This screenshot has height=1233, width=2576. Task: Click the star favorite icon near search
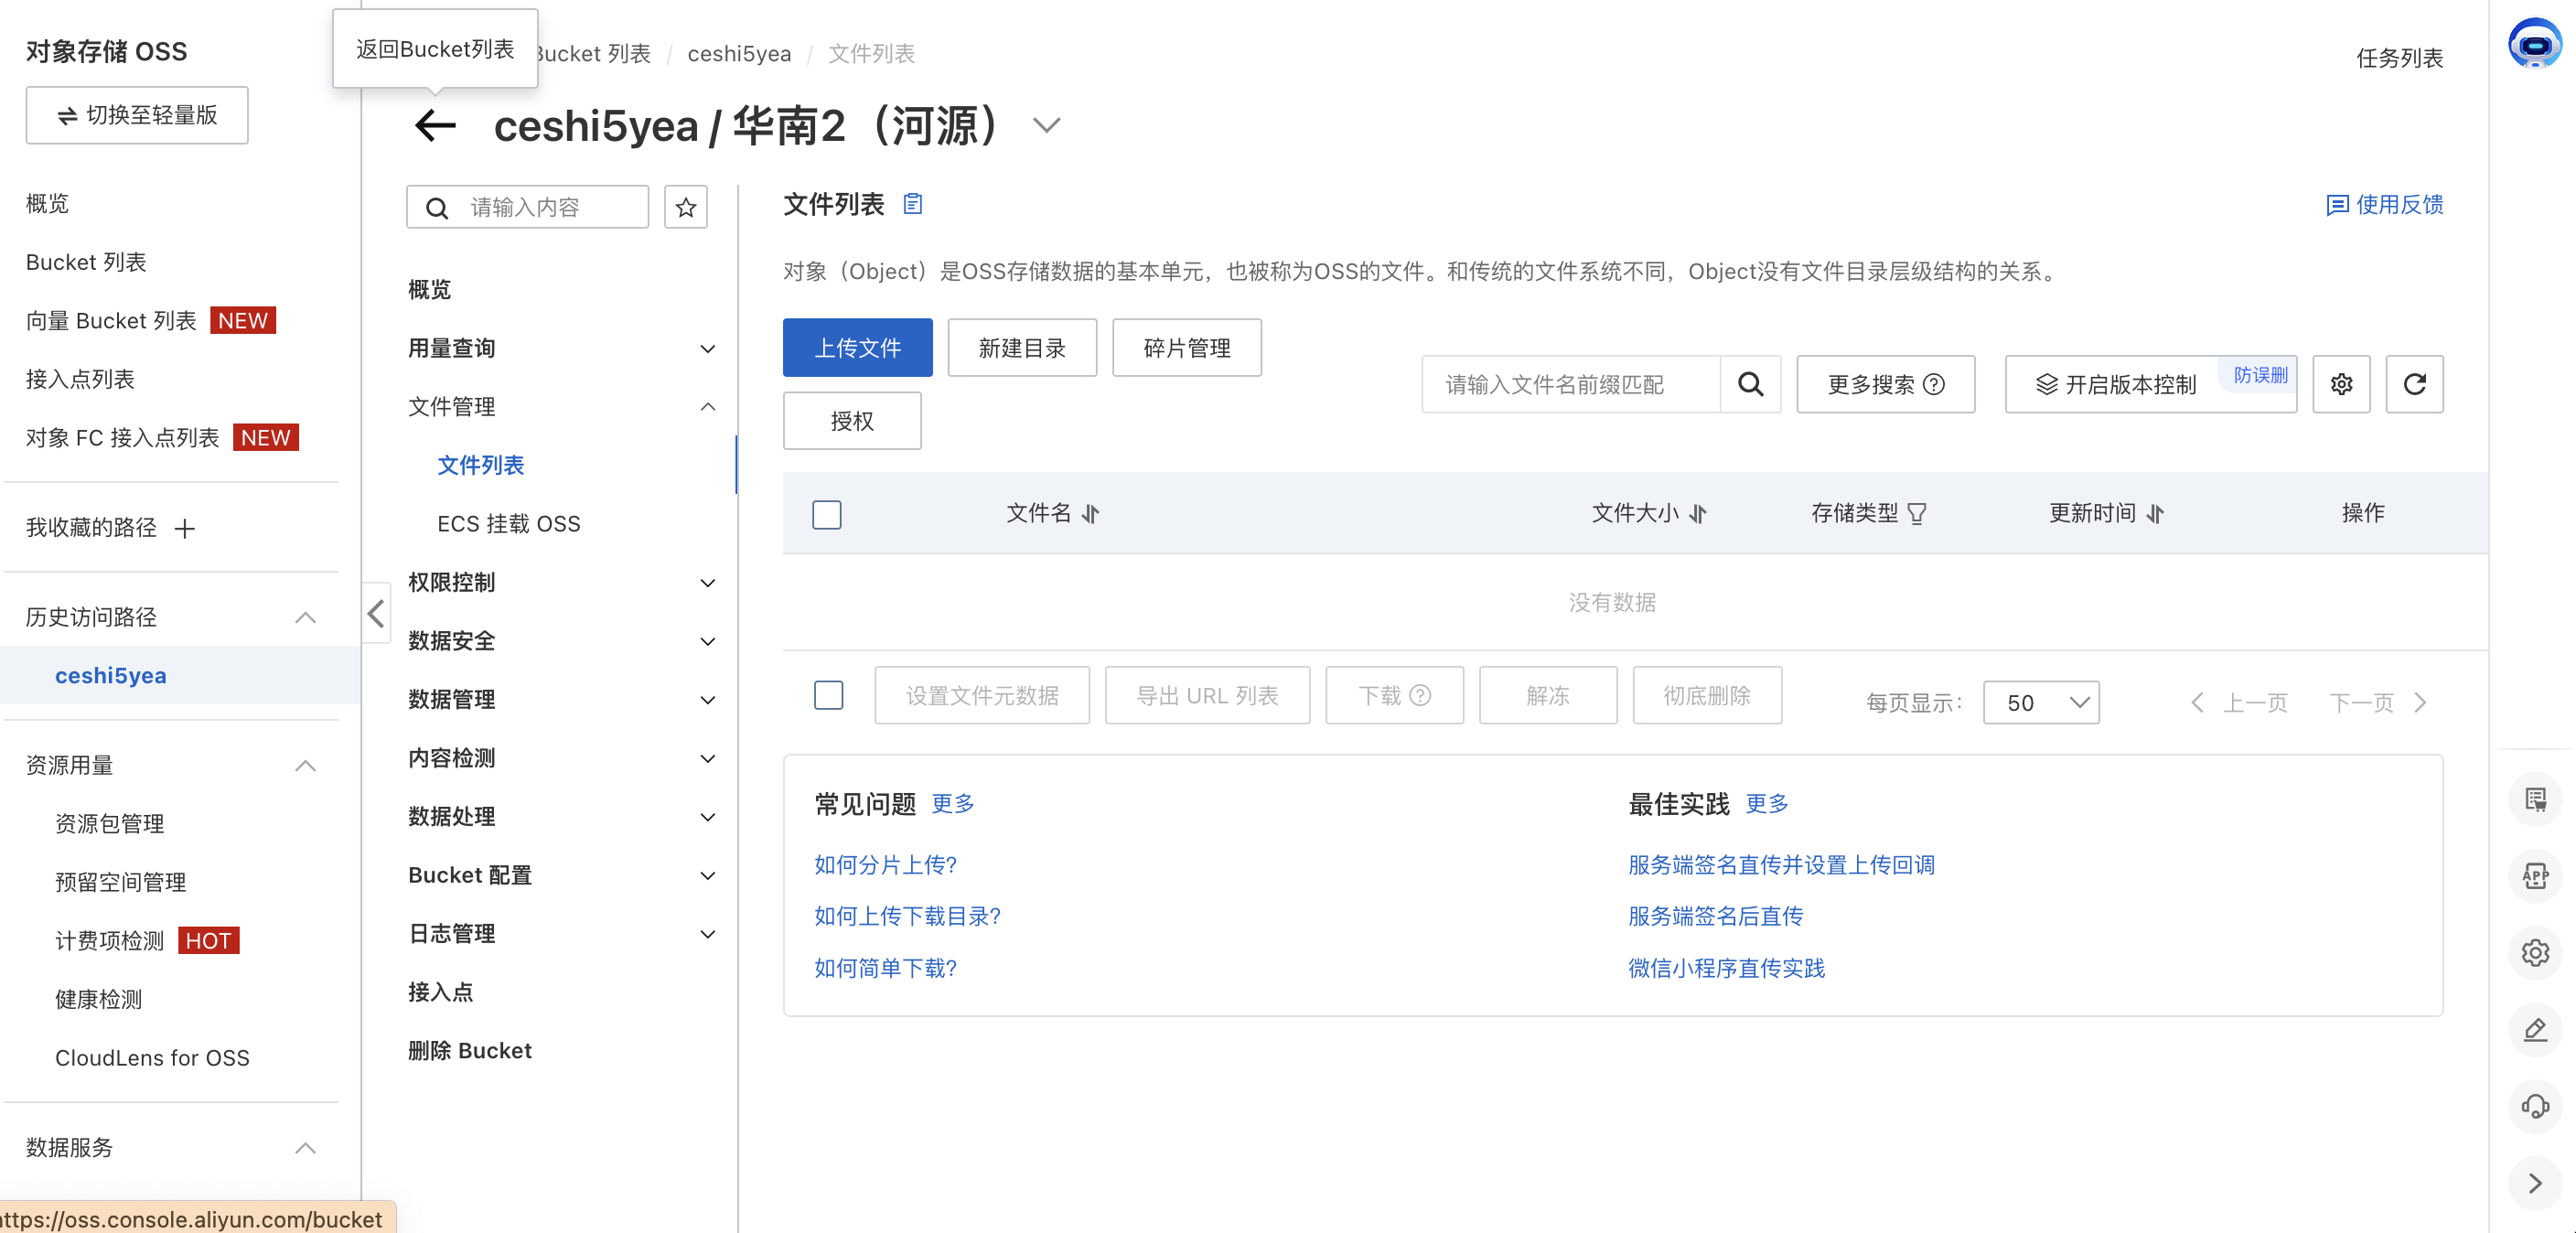(x=685, y=207)
